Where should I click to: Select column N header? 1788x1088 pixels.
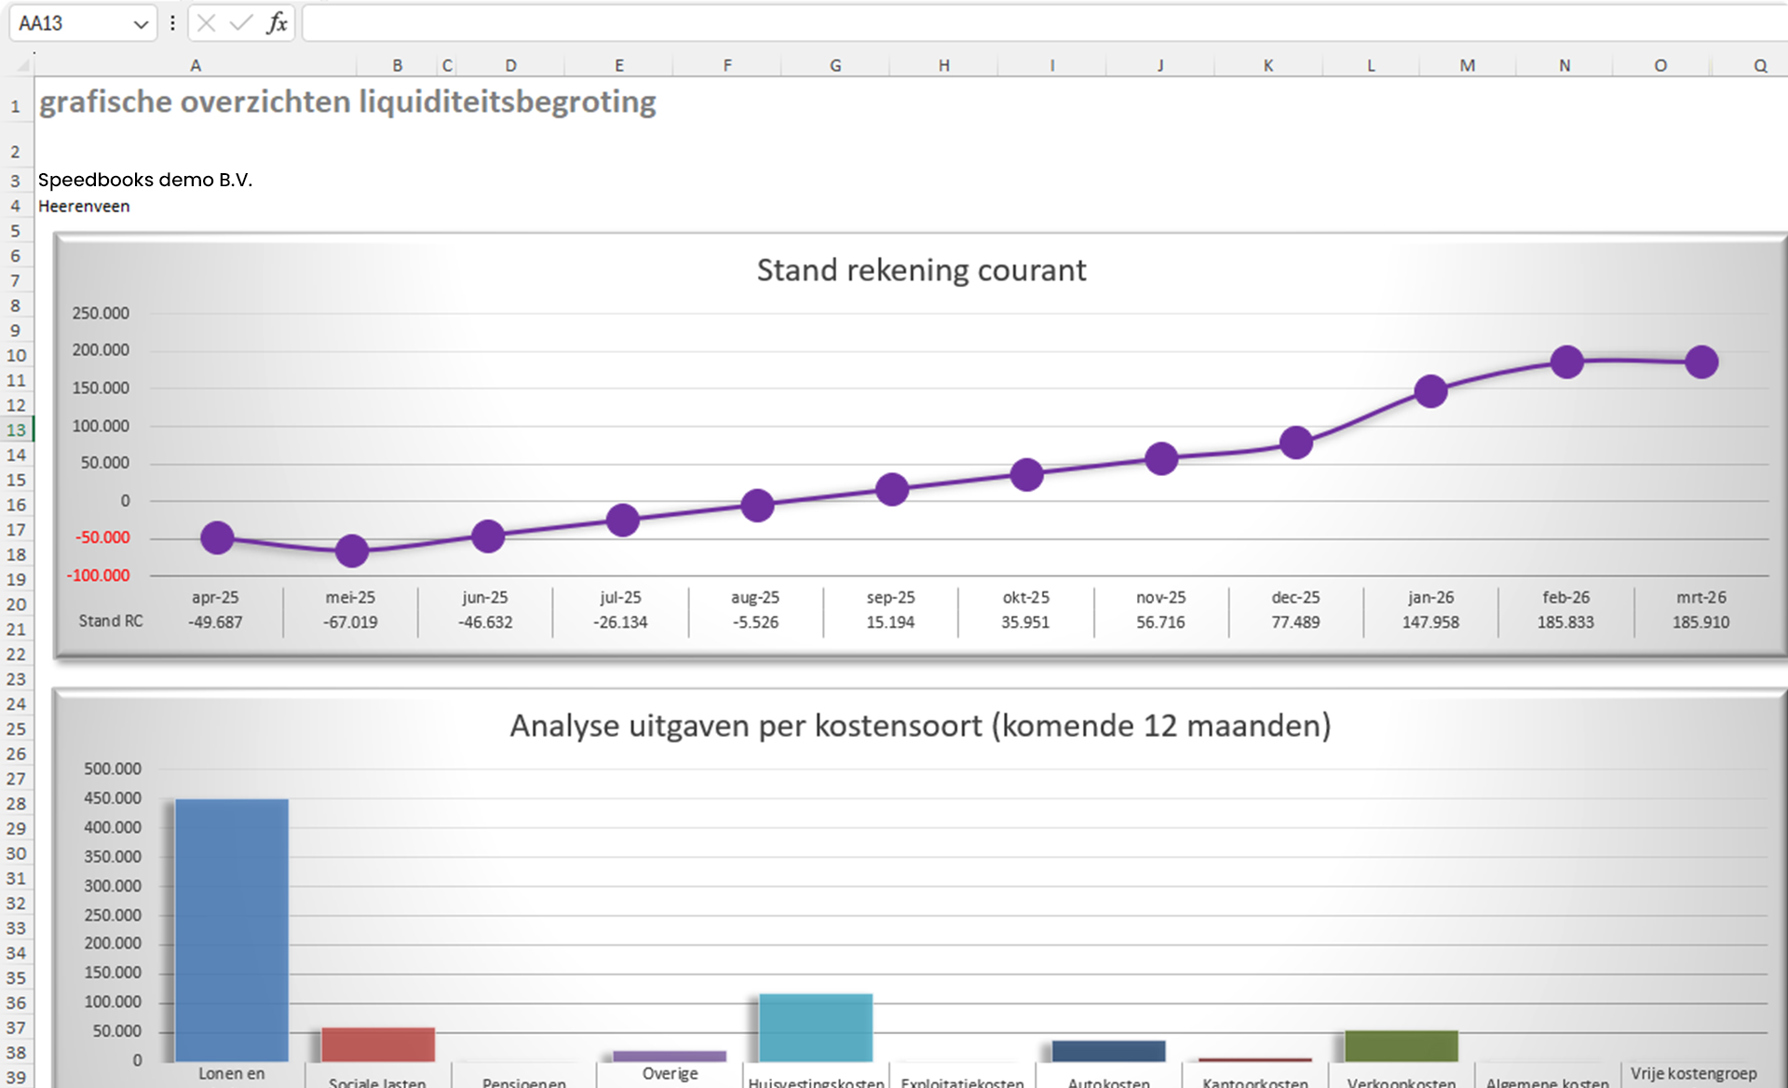tap(1564, 65)
